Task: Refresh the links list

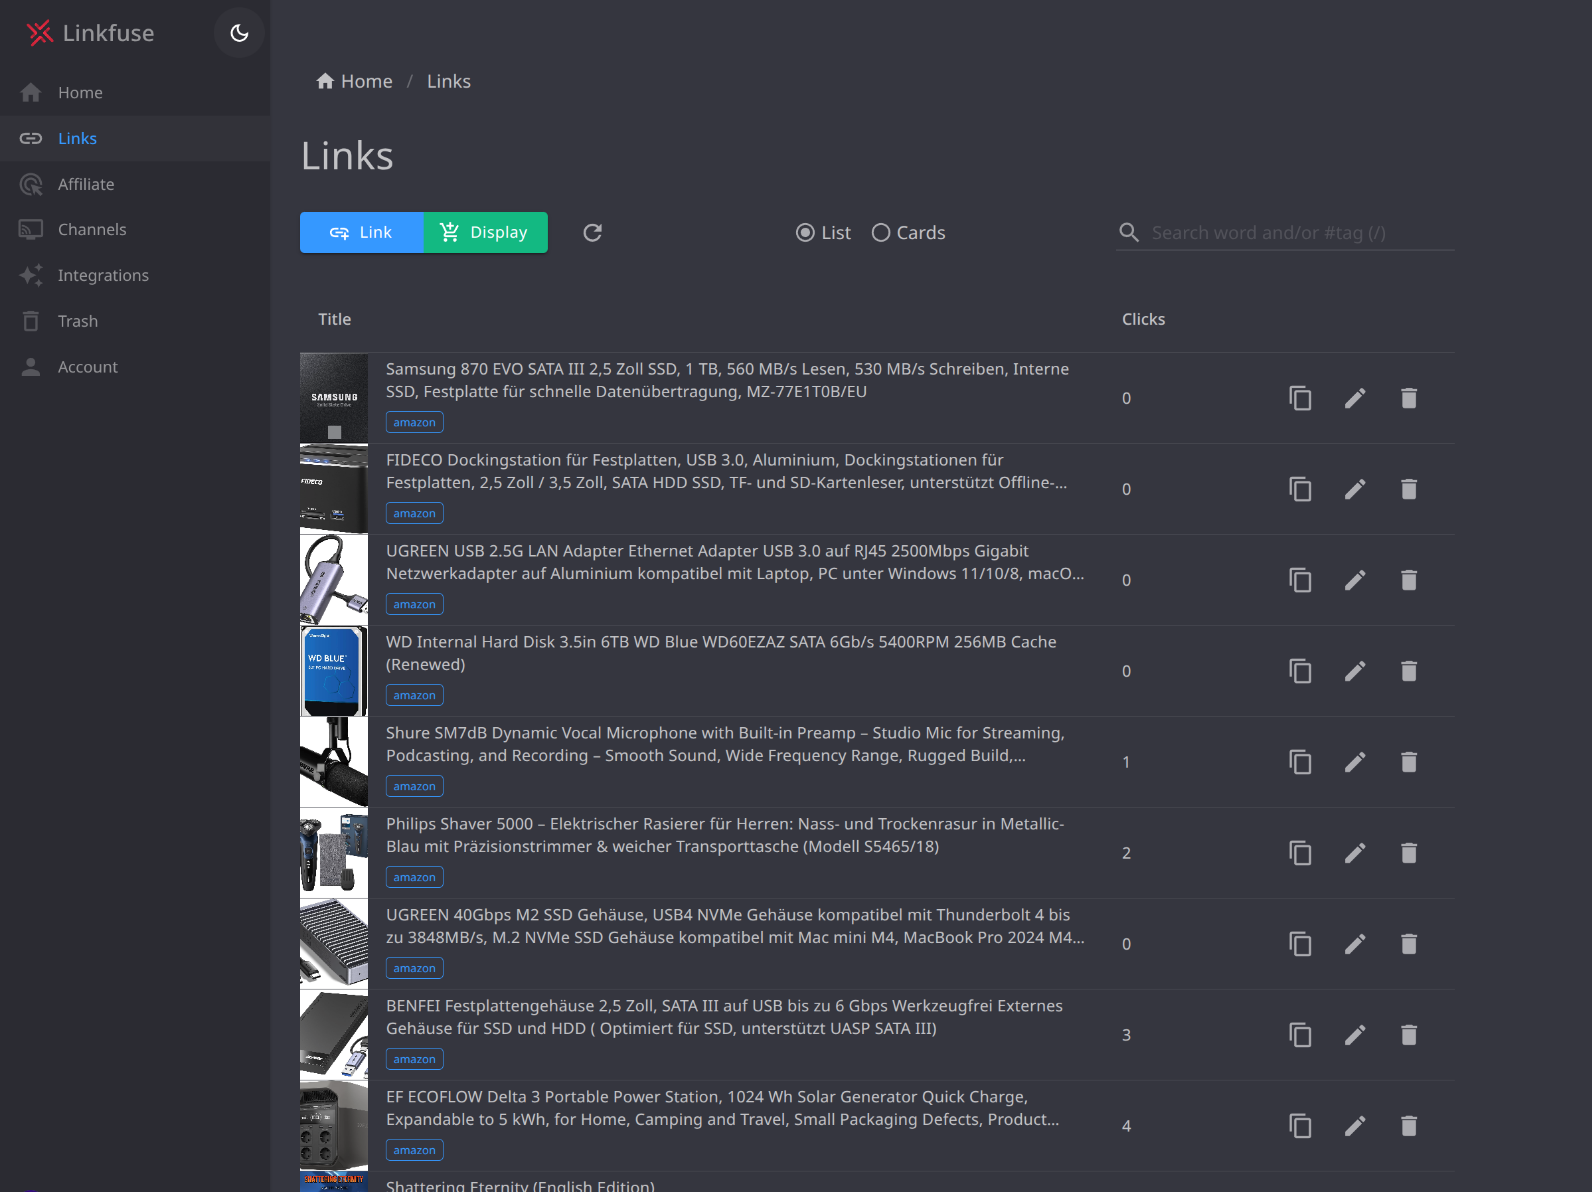Action: (593, 232)
